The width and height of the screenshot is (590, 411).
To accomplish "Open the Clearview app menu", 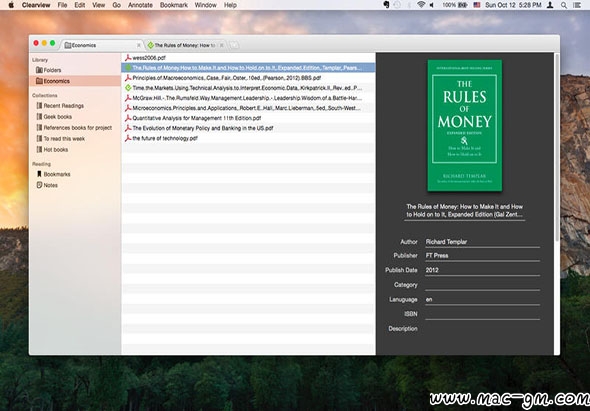I will [36, 5].
